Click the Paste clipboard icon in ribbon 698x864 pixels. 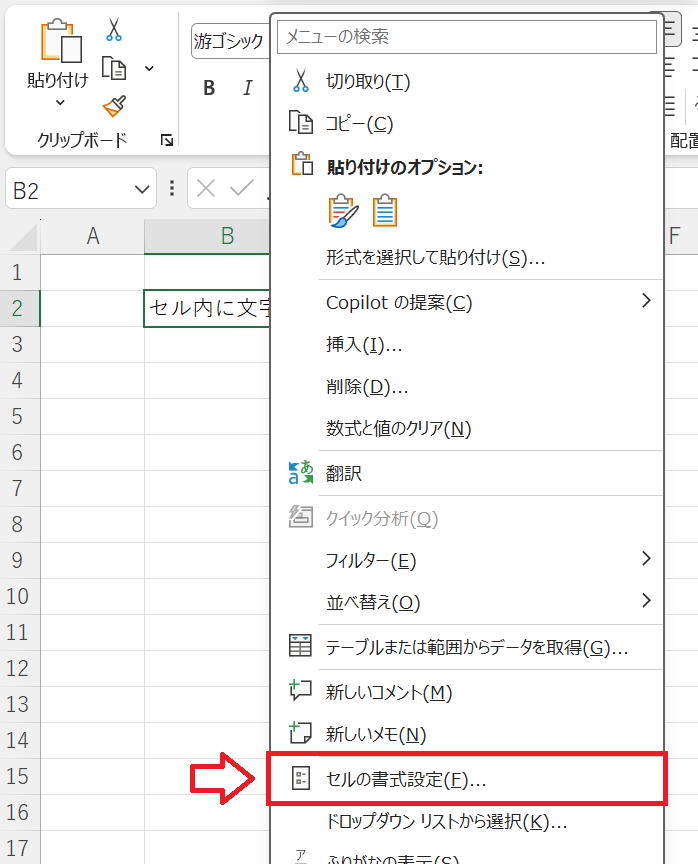pyautogui.click(x=61, y=41)
